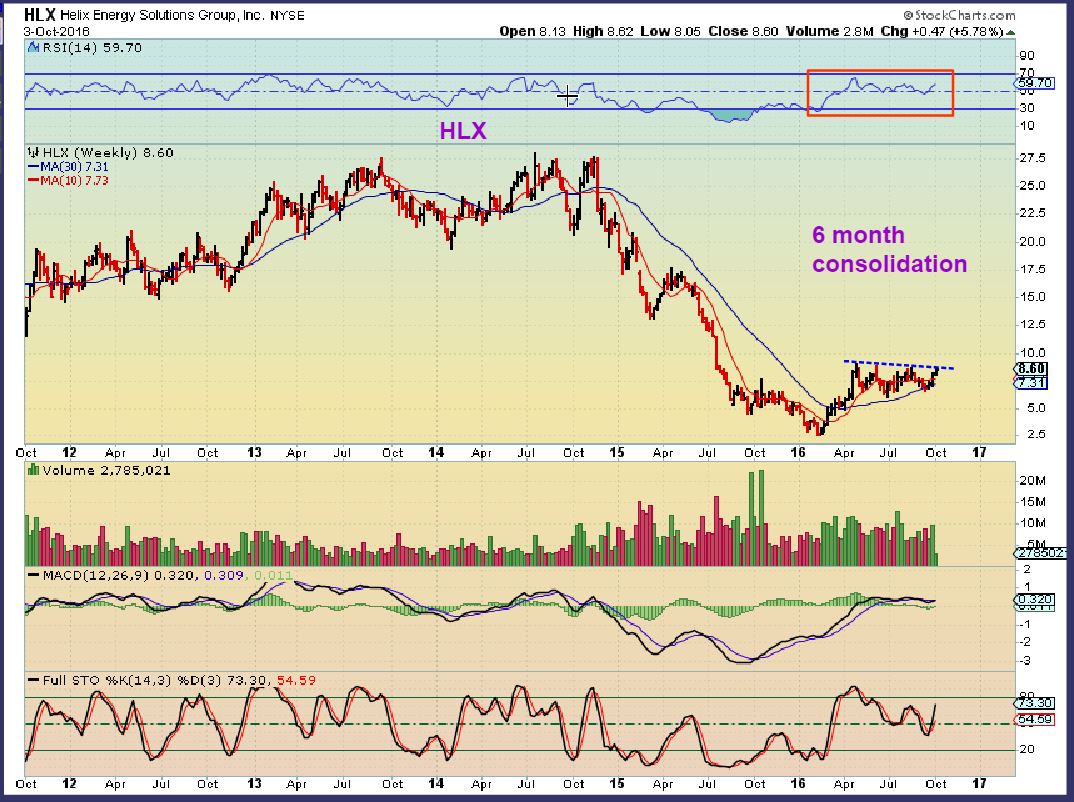The height and width of the screenshot is (802, 1074).
Task: Click the candlestick icon beside HLX (Weekly)
Action: pos(34,153)
